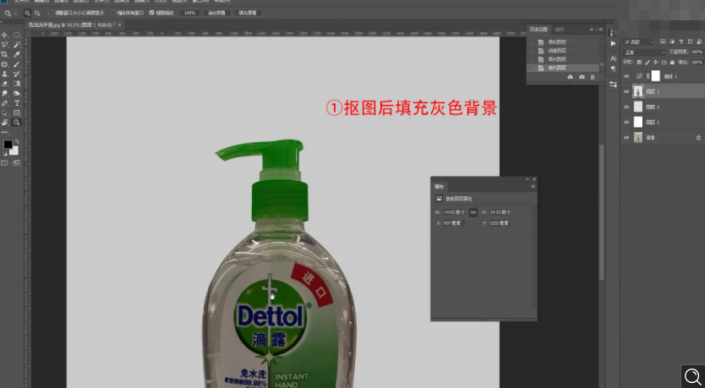Open the layer filter type dropdown
This screenshot has width=705, height=388.
[638, 42]
